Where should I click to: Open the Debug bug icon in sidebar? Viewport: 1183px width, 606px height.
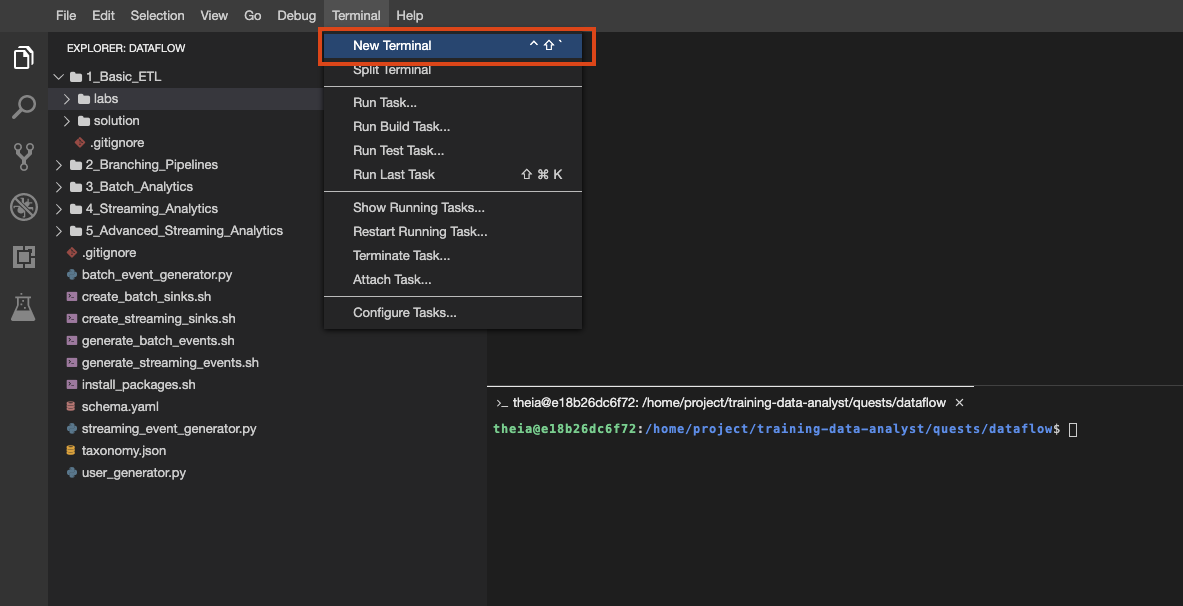coord(23,207)
